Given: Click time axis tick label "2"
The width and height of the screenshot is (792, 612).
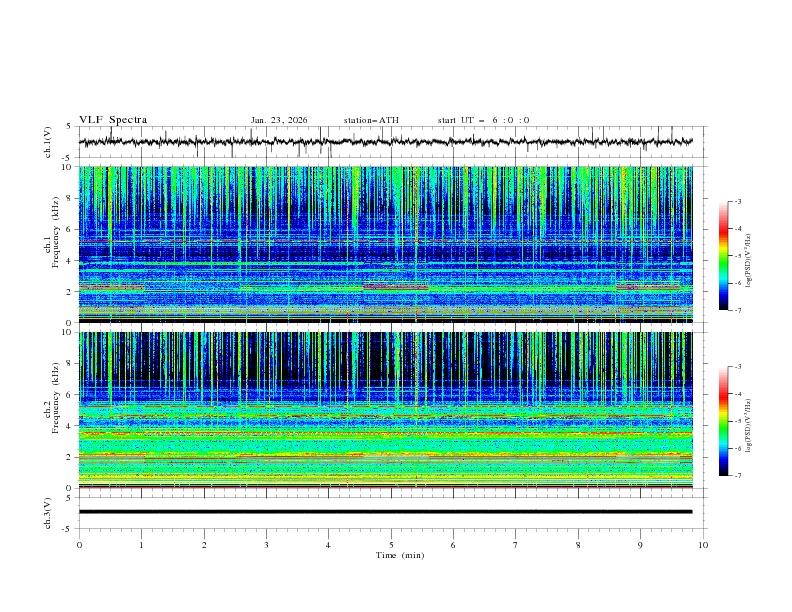Looking at the screenshot, I should (204, 545).
